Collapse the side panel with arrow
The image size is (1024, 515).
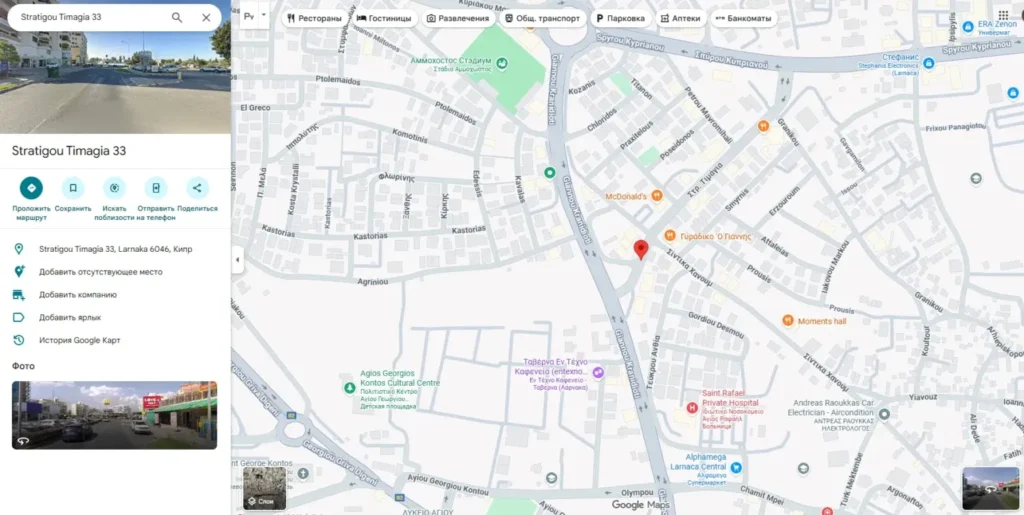coord(237,260)
